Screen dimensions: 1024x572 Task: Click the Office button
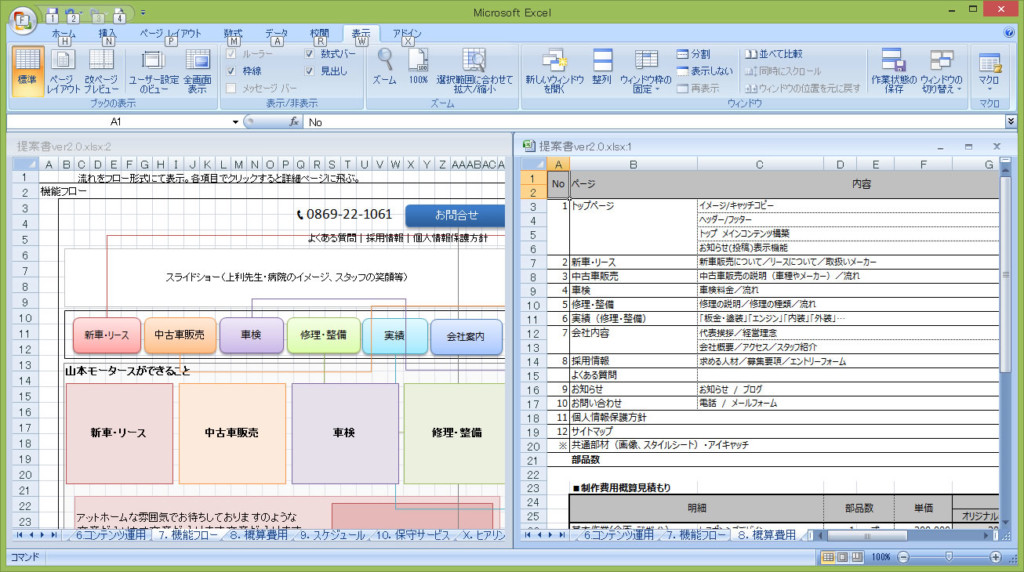[x=23, y=20]
